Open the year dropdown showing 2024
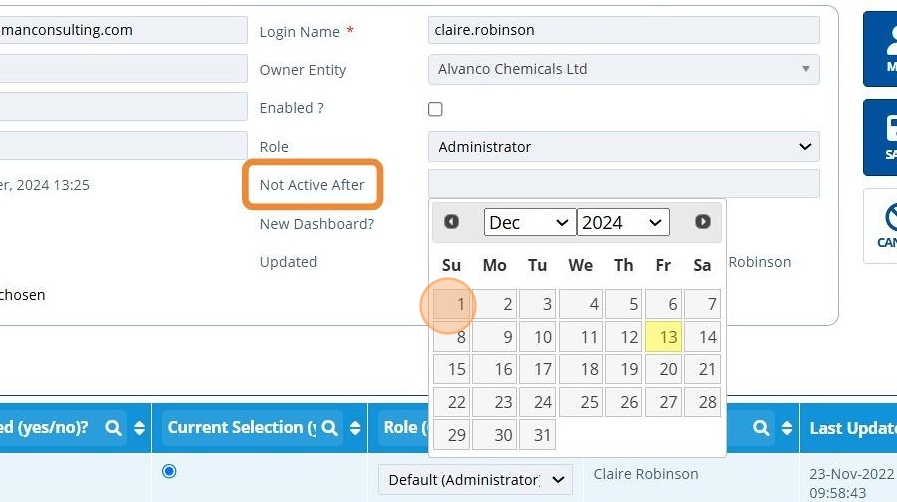The image size is (897, 502). click(x=623, y=222)
